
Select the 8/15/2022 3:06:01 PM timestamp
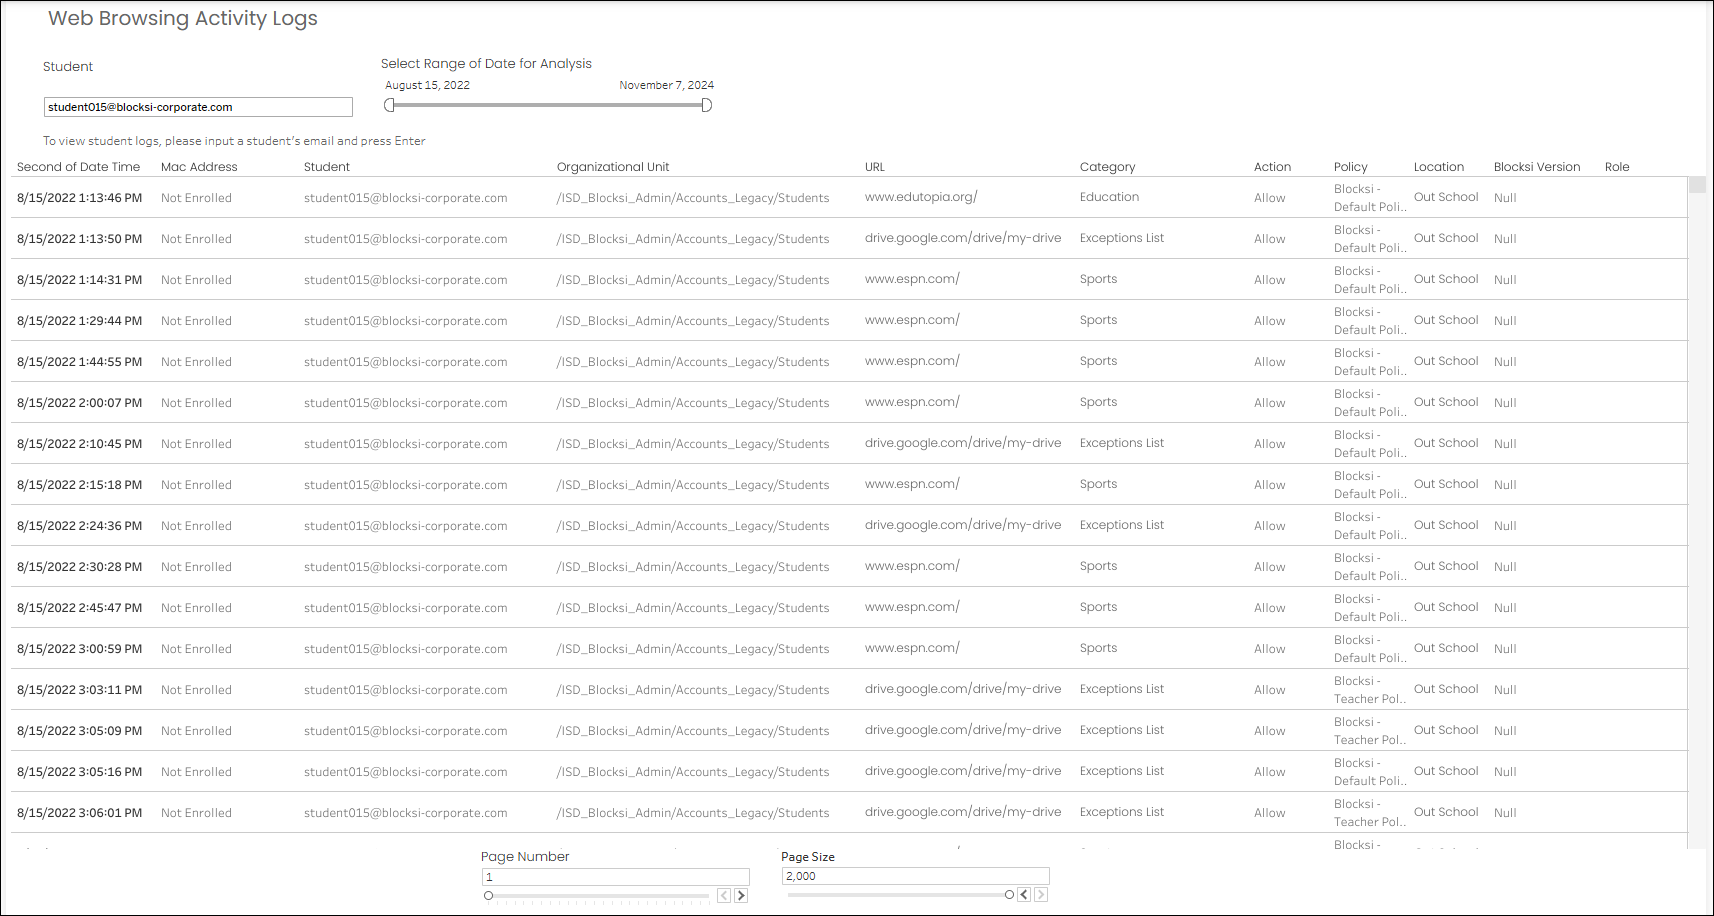tap(79, 813)
